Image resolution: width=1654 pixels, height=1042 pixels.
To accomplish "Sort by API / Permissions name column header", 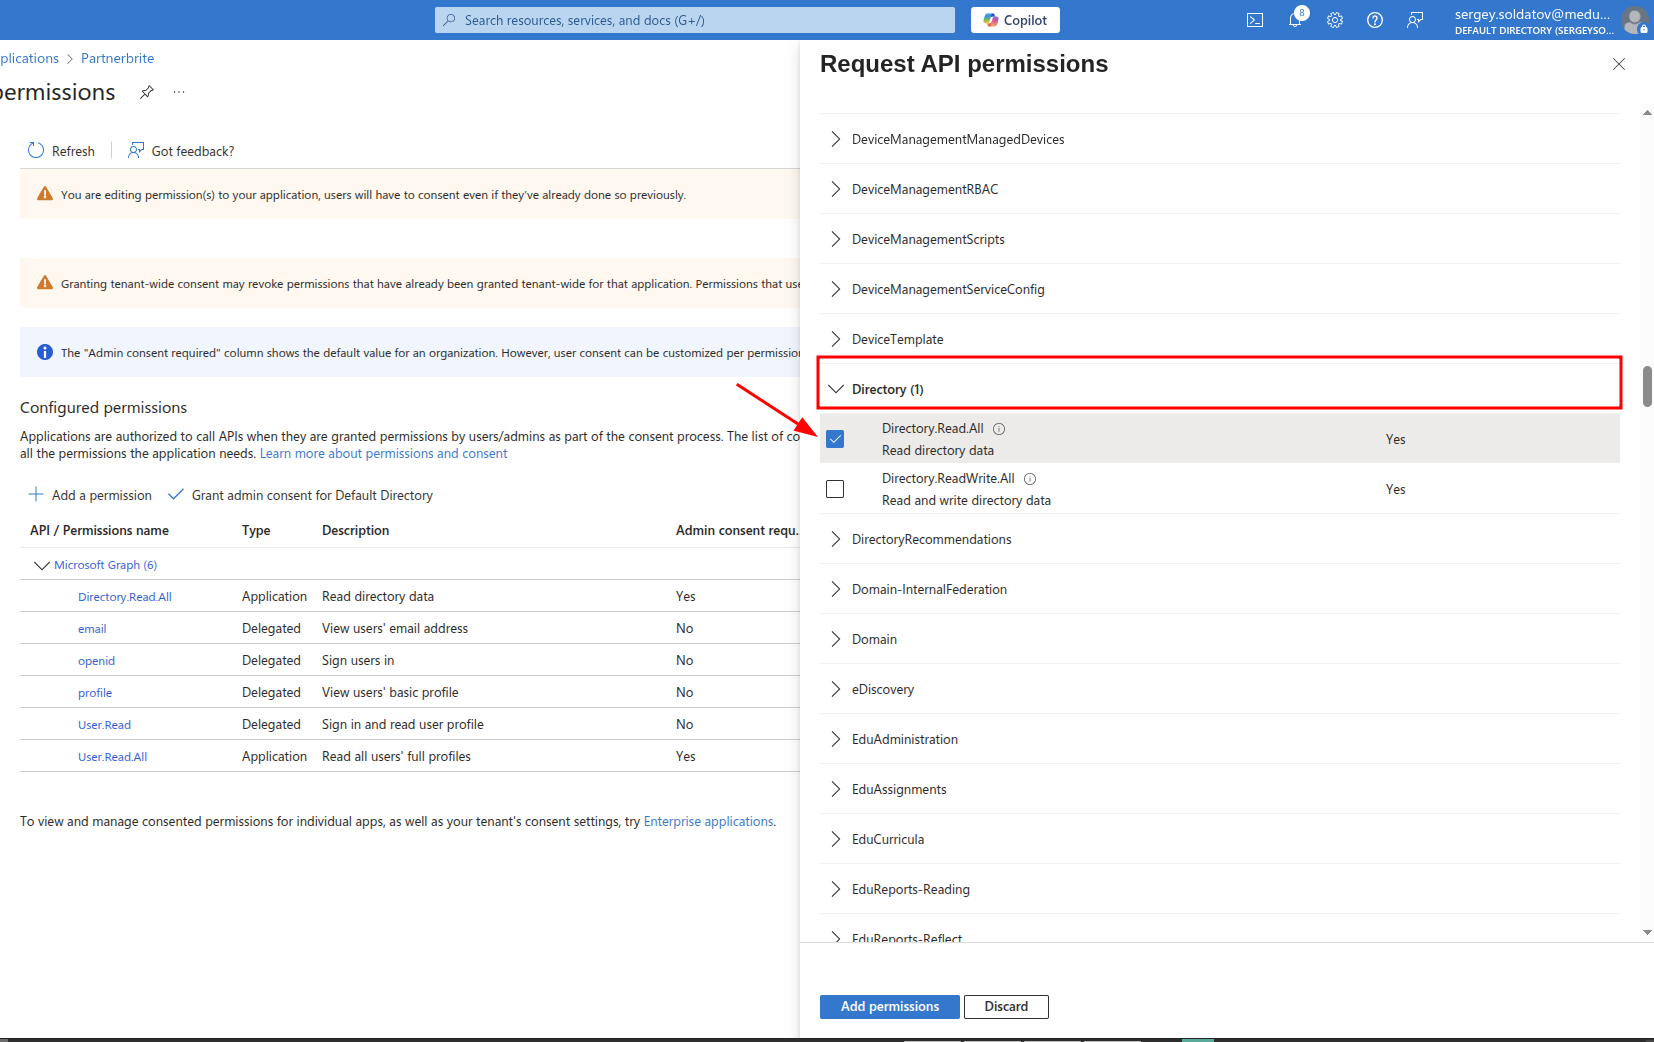I will click(x=99, y=531).
